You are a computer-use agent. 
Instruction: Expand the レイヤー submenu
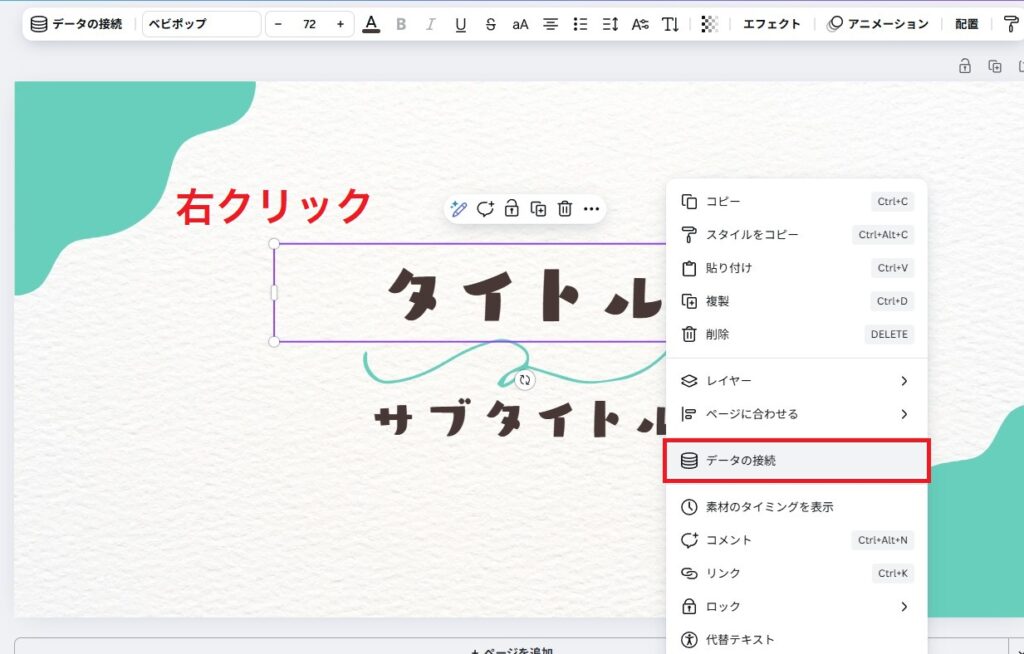(x=797, y=381)
